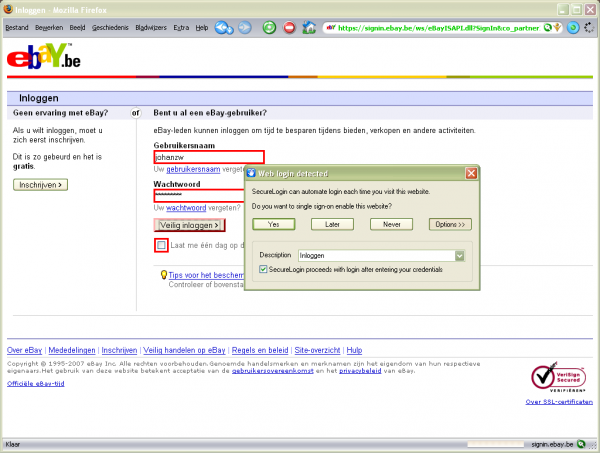Image resolution: width=600 pixels, height=453 pixels.
Task: Open 'Officiële eBay-tijd' link
Action: tap(36, 383)
